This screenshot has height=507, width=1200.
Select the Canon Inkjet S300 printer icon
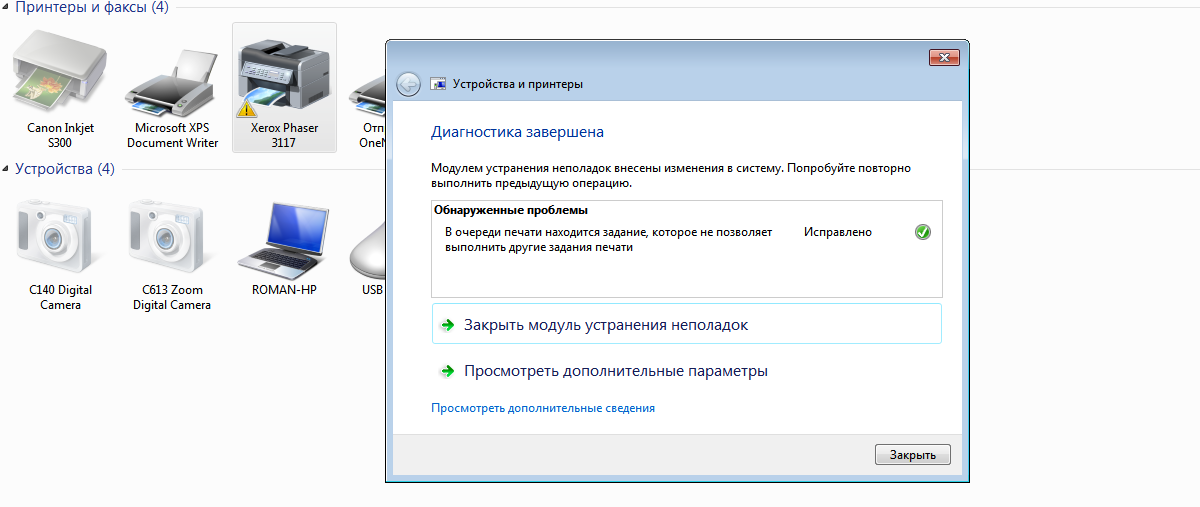(x=59, y=72)
